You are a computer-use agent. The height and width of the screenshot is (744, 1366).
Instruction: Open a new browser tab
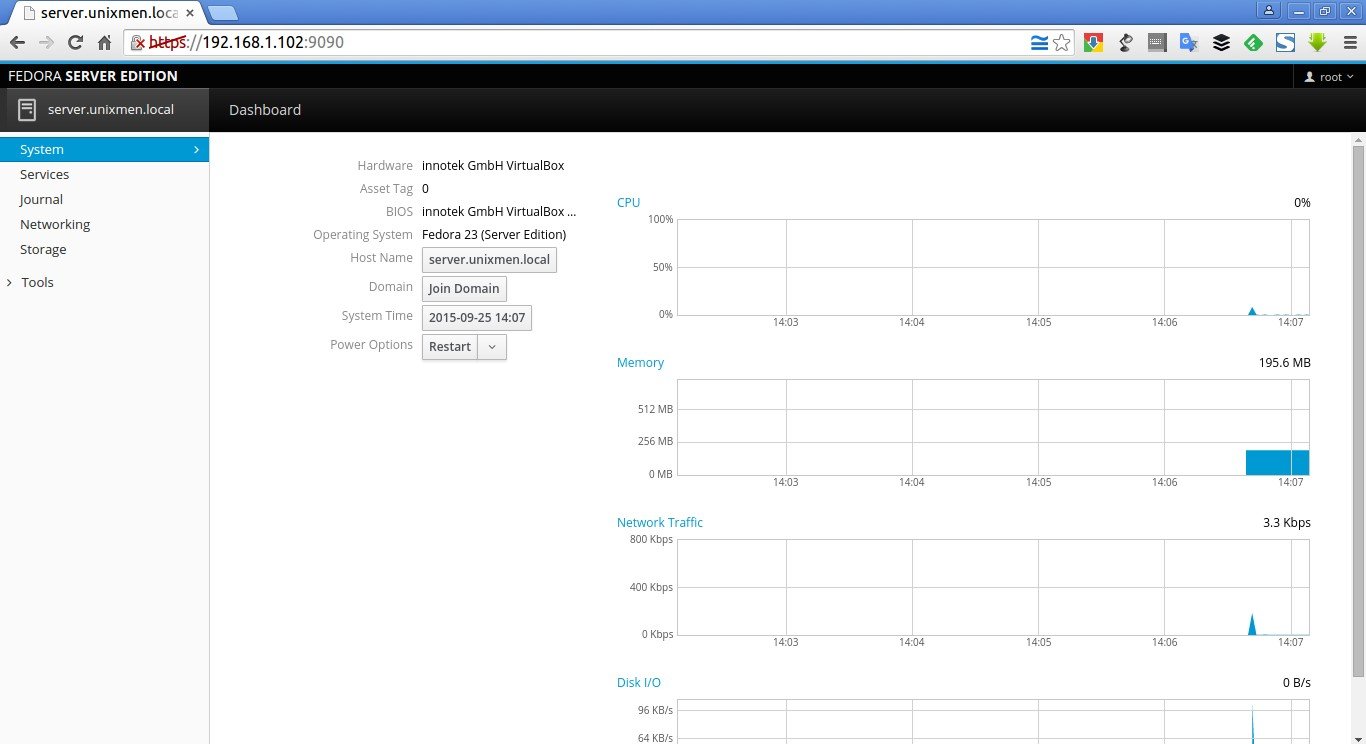tap(223, 13)
